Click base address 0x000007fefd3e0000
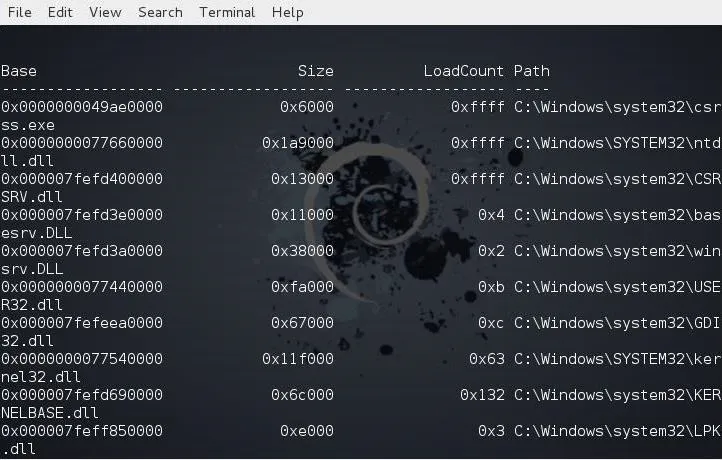The width and height of the screenshot is (722, 460). coord(82,215)
